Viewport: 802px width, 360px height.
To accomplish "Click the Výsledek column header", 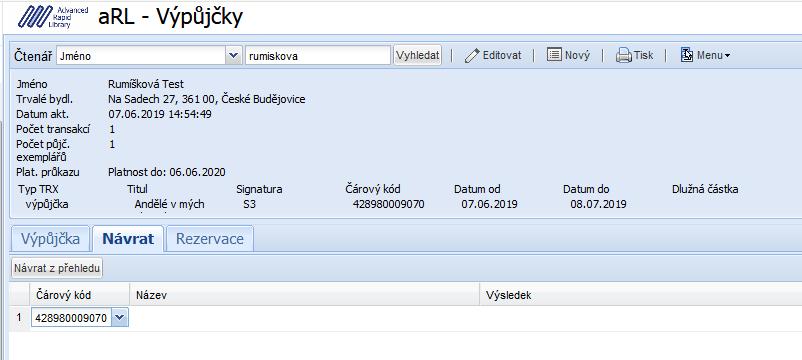I will [640, 295].
